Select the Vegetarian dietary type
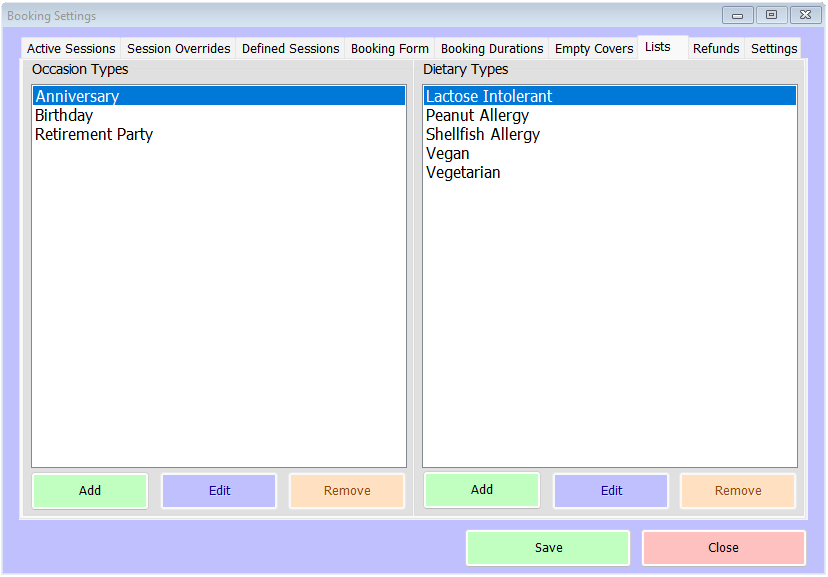This screenshot has height=577, width=828. [463, 172]
